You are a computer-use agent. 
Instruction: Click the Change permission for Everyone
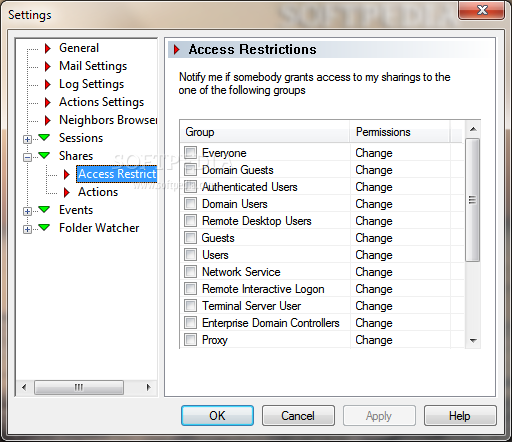point(374,153)
